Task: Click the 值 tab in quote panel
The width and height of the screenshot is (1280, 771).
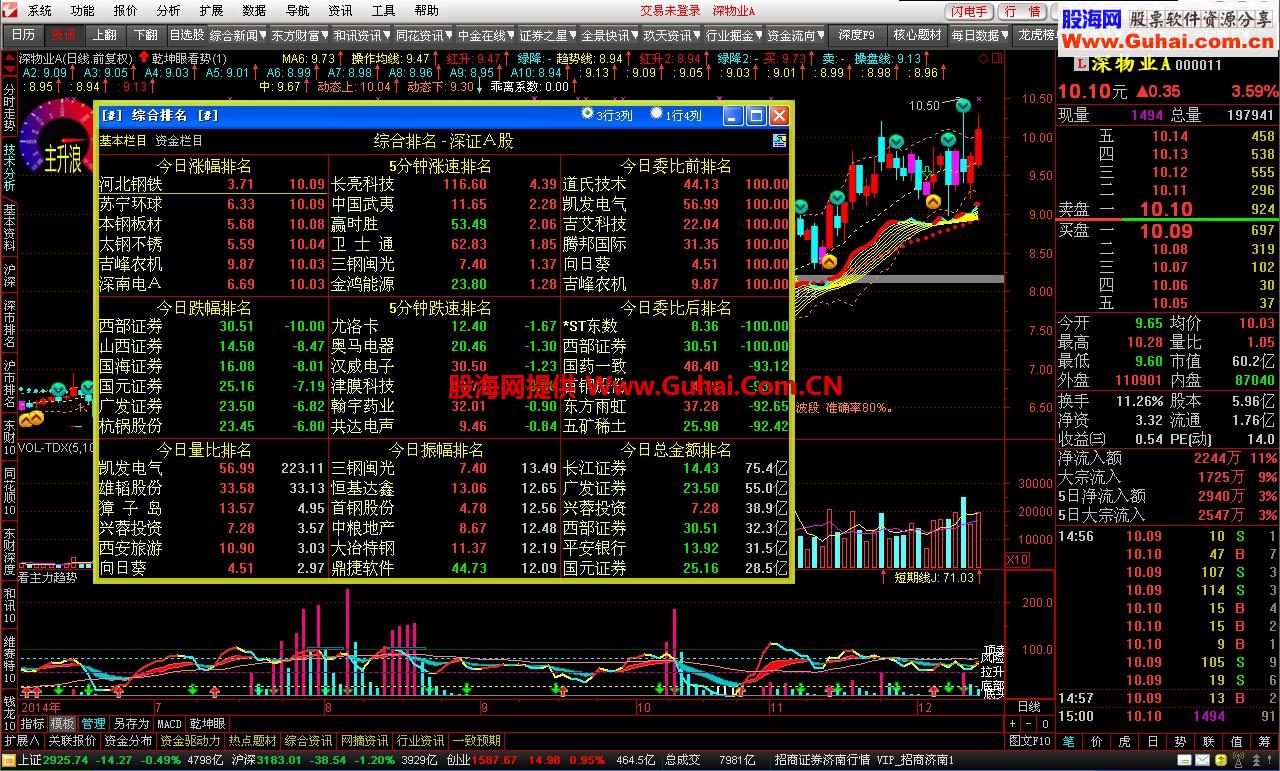Action: click(1236, 741)
